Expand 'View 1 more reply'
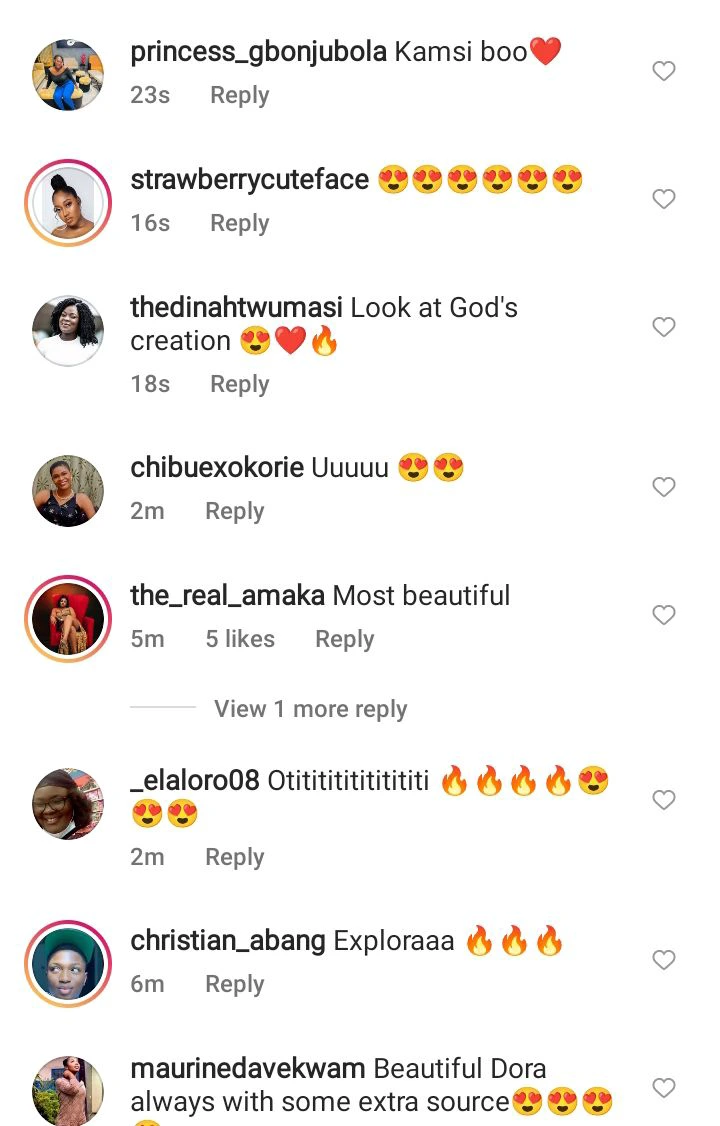The width and height of the screenshot is (720, 1126). (310, 709)
